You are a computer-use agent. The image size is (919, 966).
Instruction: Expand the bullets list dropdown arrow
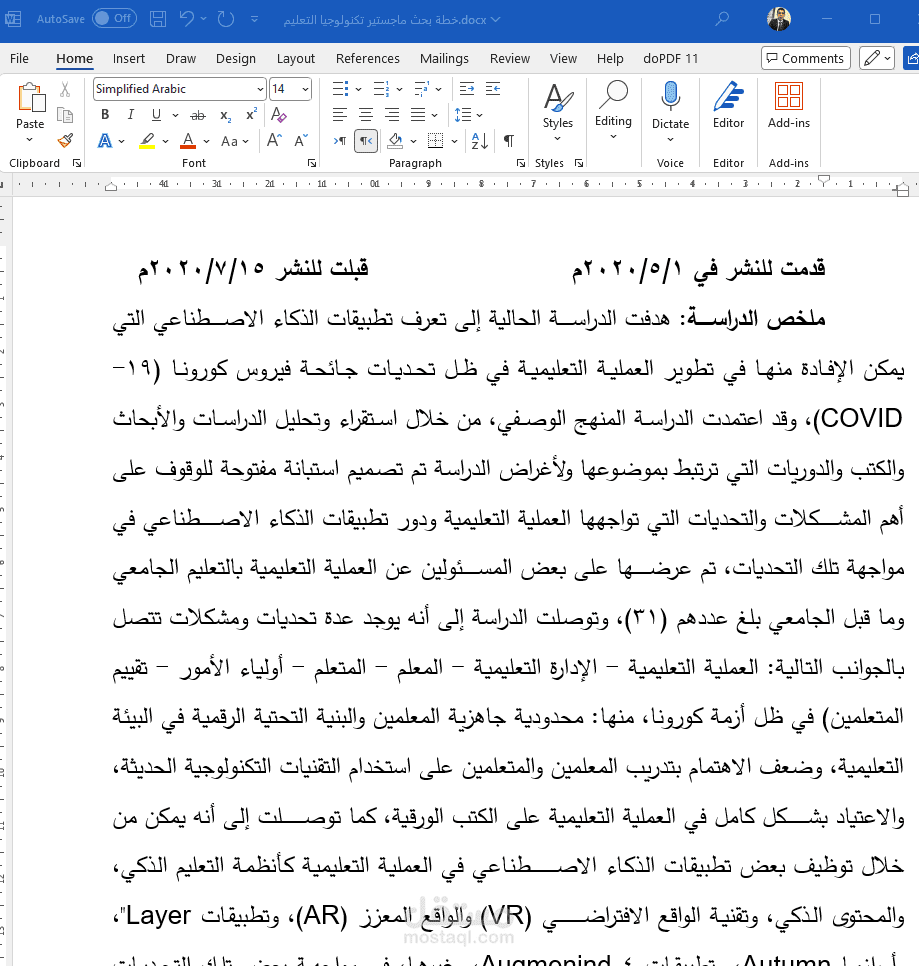click(358, 89)
